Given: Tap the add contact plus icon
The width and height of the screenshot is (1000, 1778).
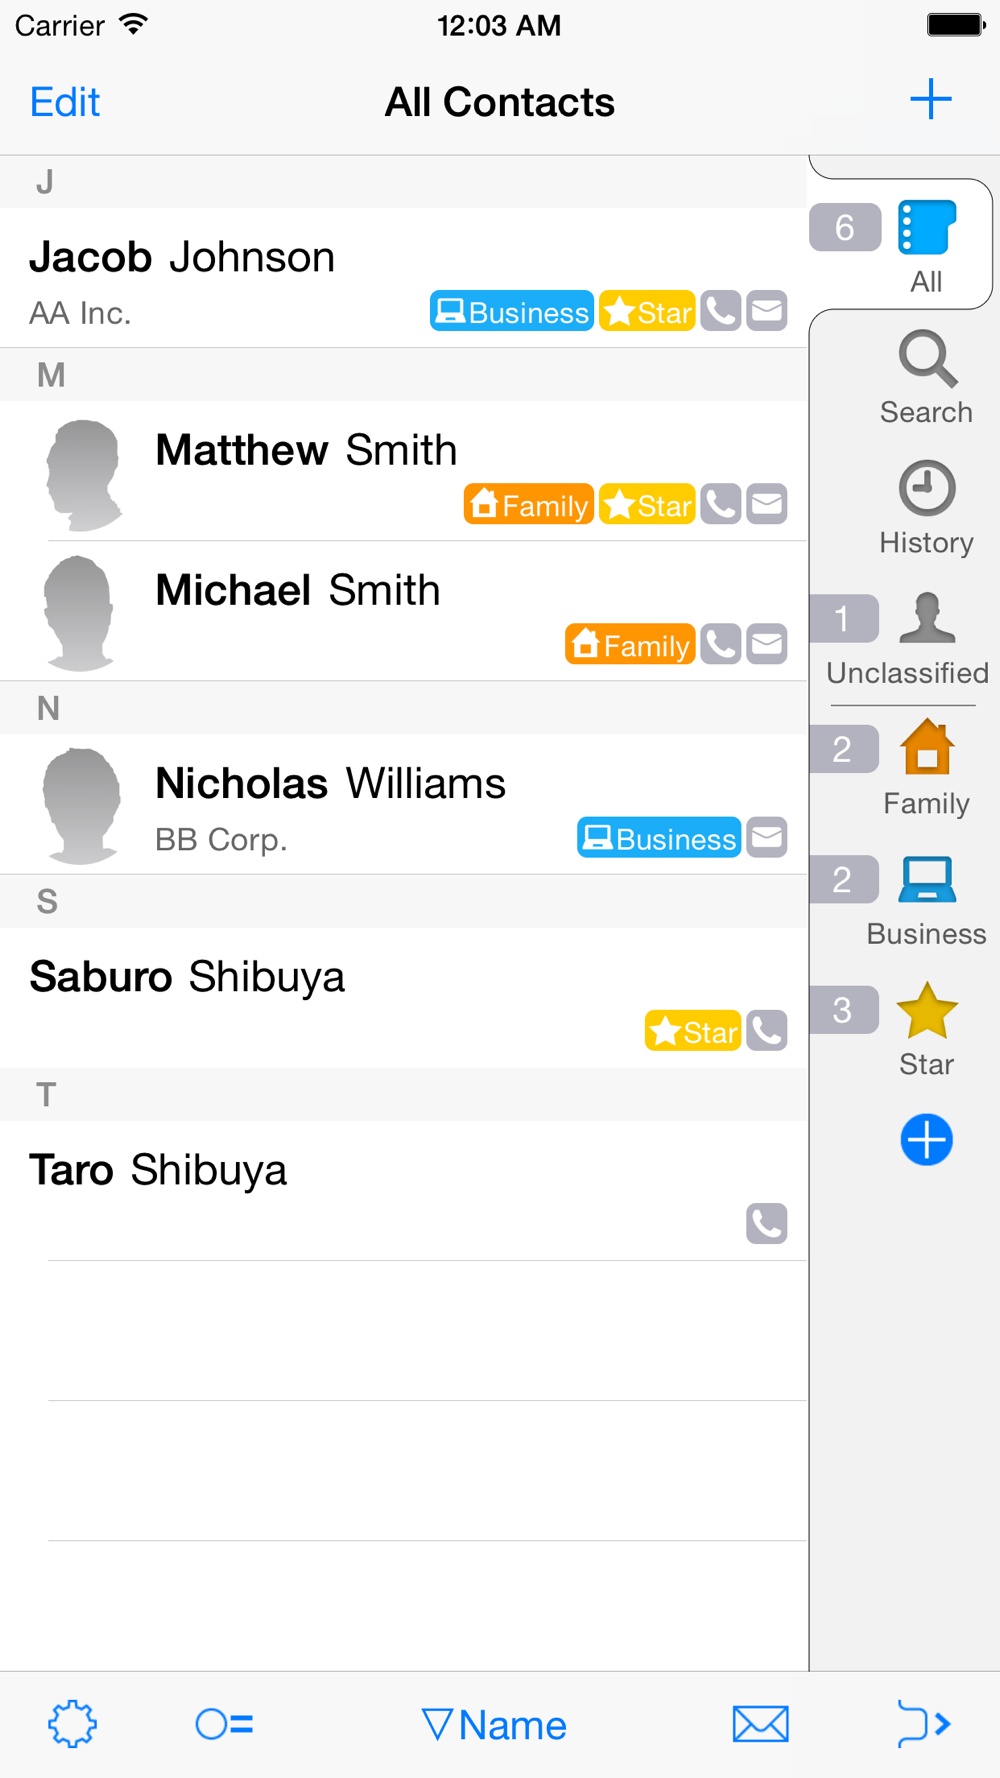Looking at the screenshot, I should point(930,100).
